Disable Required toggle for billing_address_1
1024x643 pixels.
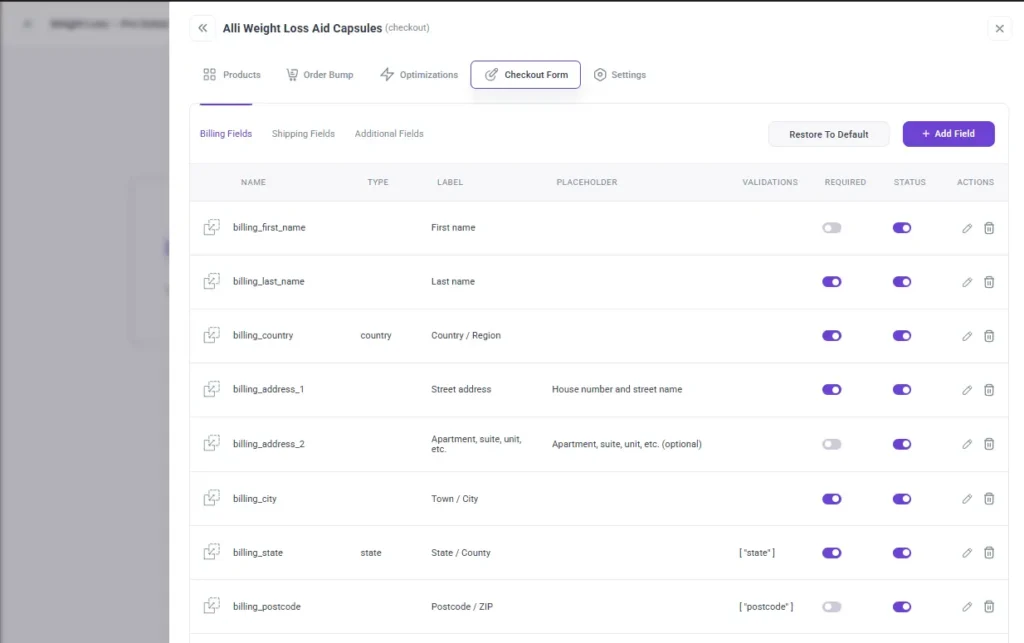click(831, 390)
